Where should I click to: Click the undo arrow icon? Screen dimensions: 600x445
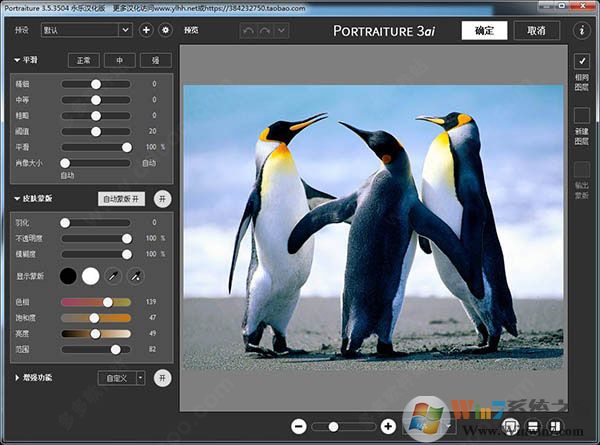249,30
